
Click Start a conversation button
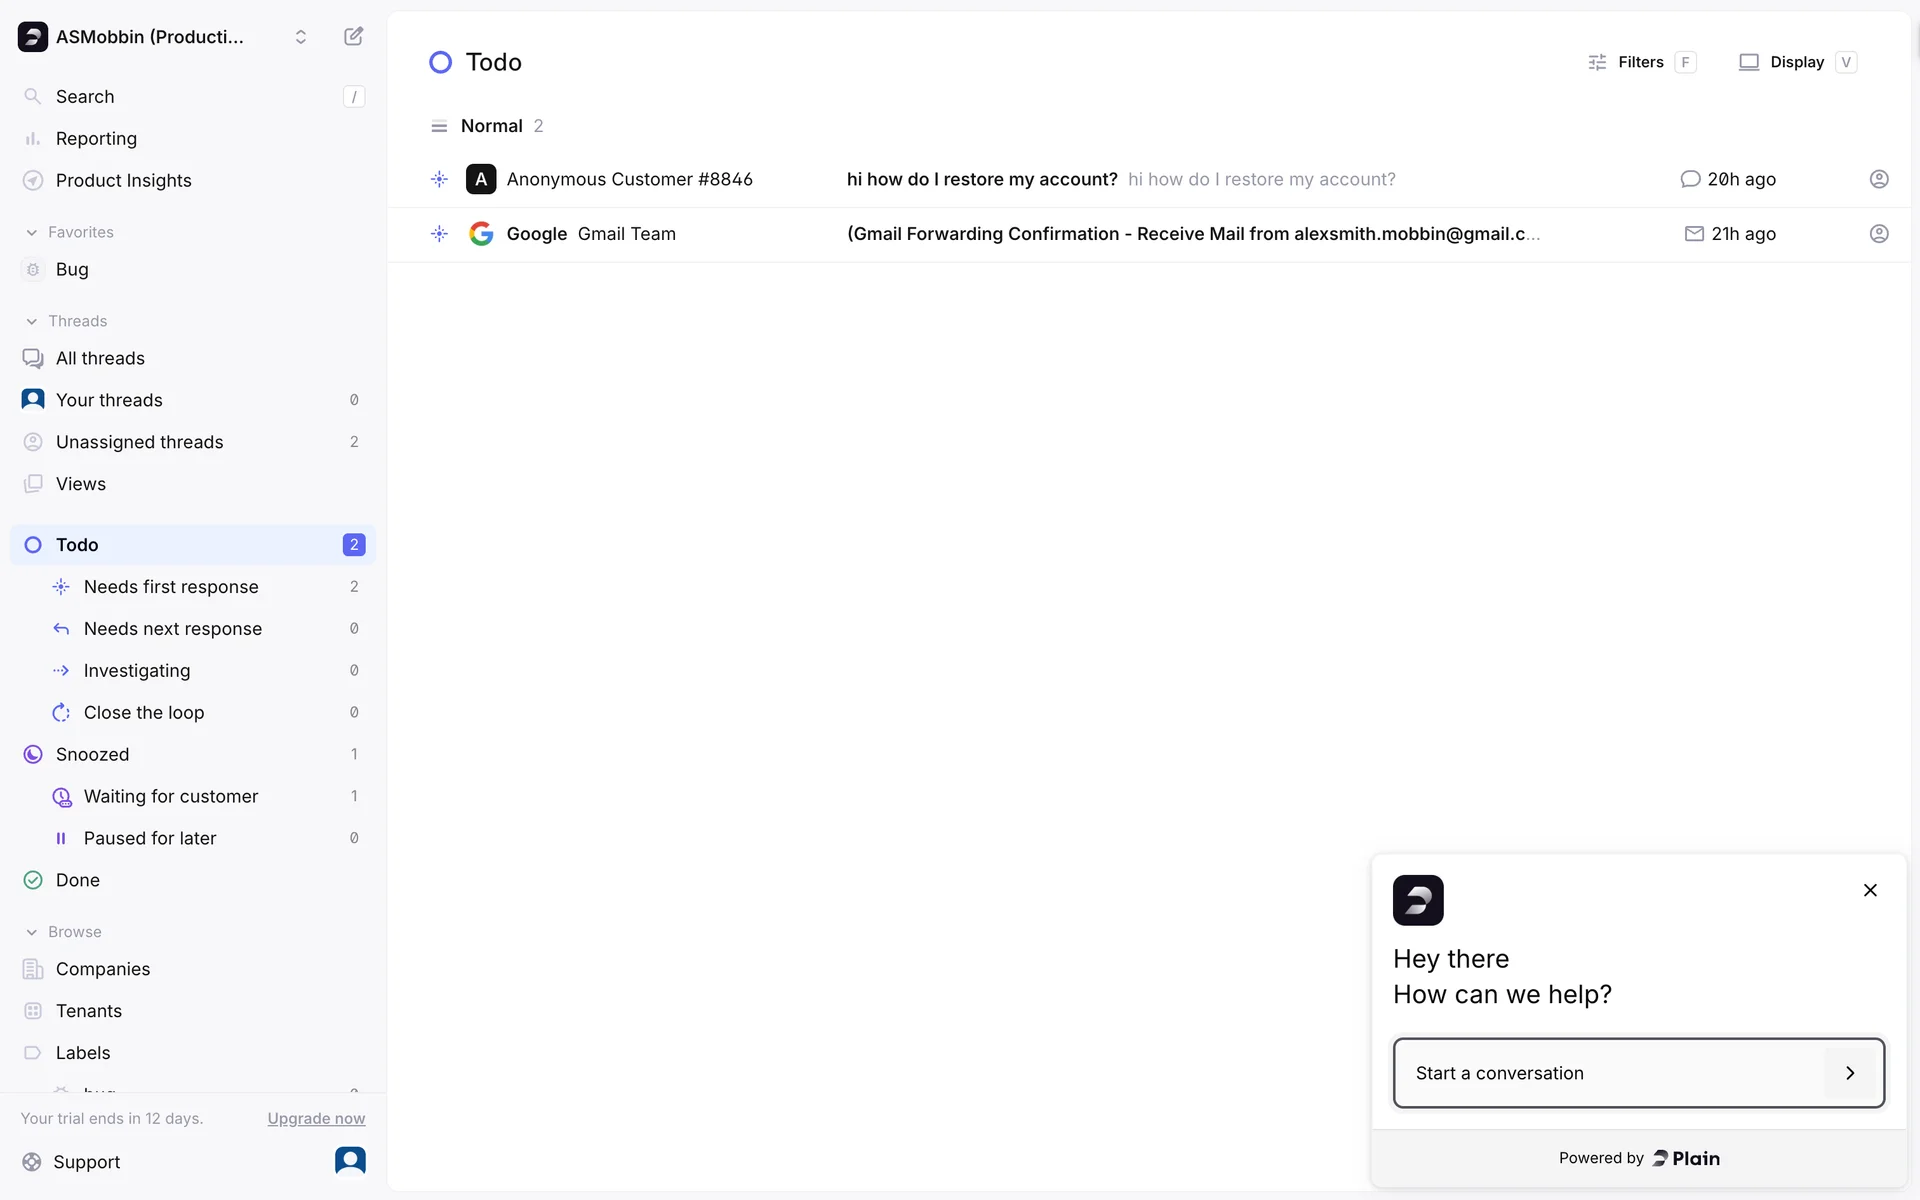(x=1638, y=1073)
